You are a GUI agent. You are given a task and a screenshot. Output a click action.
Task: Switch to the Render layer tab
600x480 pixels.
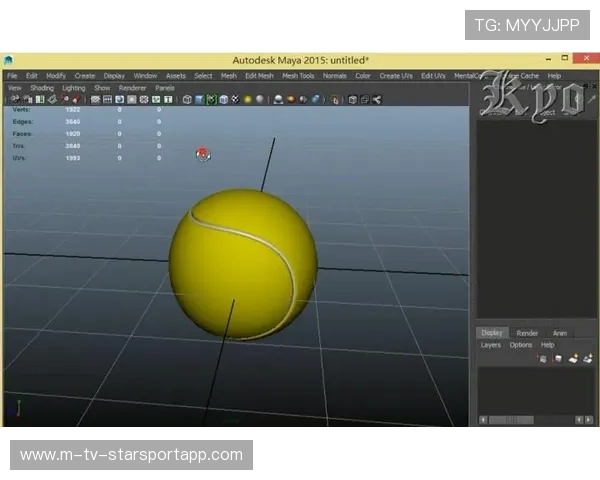(x=527, y=333)
